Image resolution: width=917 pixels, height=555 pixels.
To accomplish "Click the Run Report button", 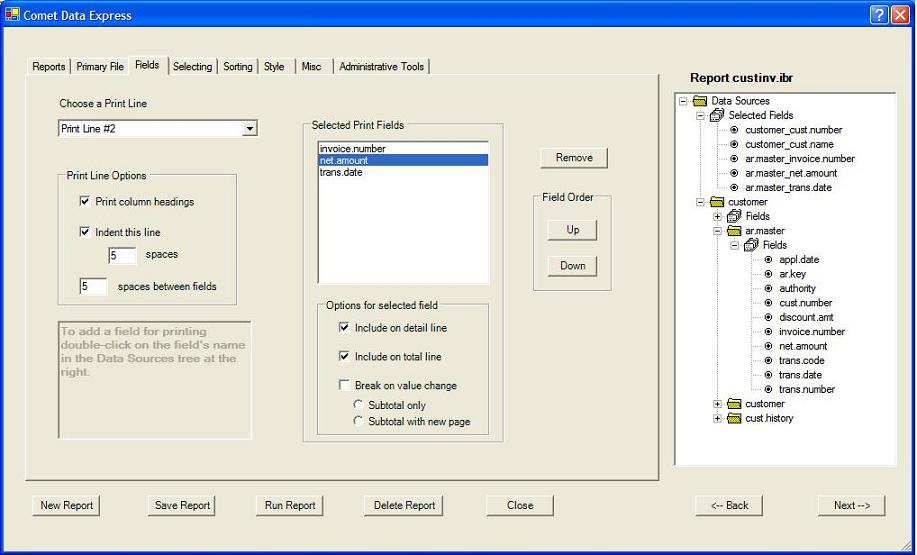I will 289,505.
